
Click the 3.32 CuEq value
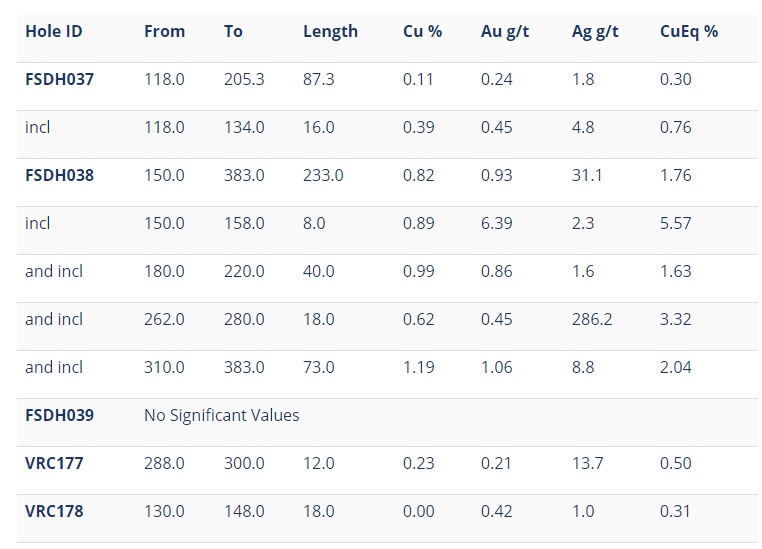(x=675, y=319)
